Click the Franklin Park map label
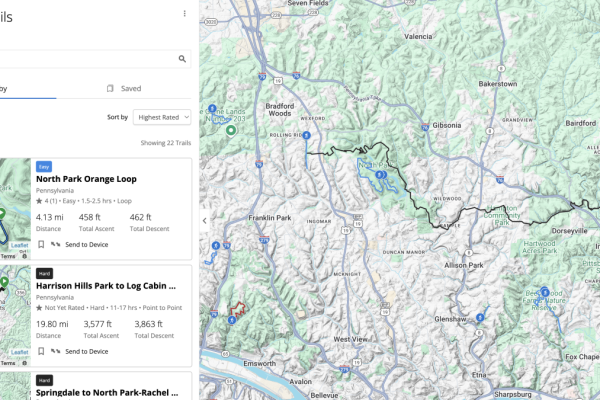The width and height of the screenshot is (600, 400). point(270,218)
